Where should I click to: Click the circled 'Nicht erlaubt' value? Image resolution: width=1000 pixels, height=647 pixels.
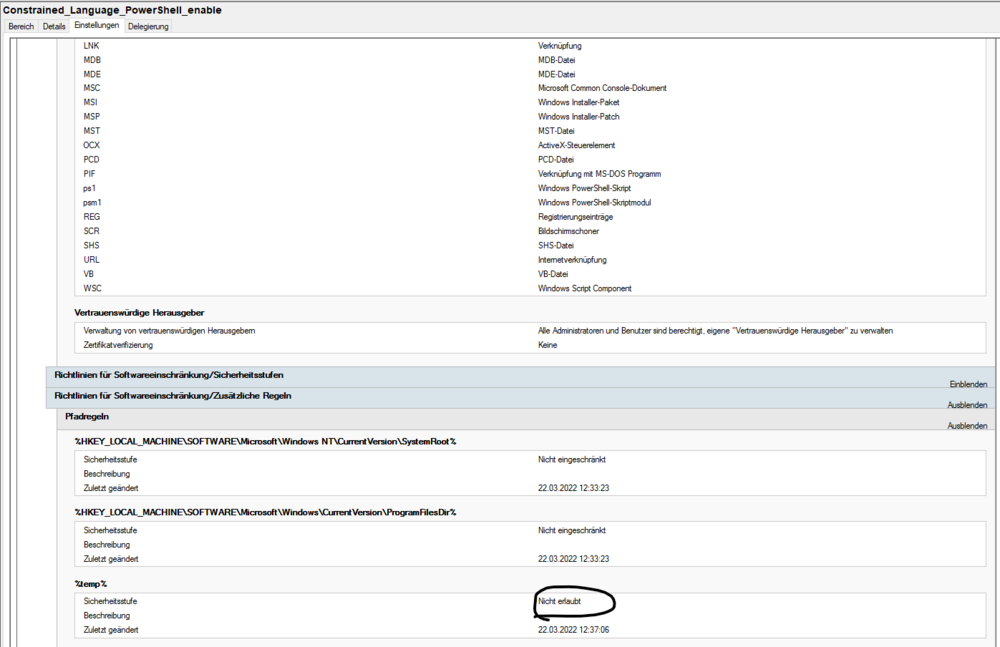pos(559,601)
